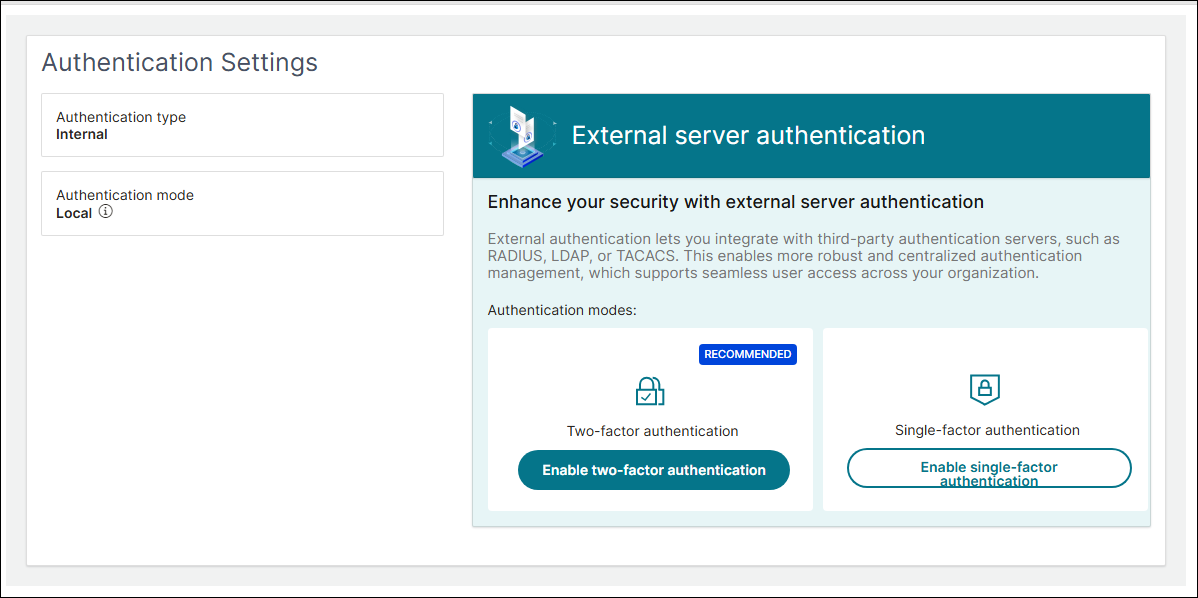The image size is (1198, 598).
Task: Click the info icon beside Local
Action: click(106, 212)
